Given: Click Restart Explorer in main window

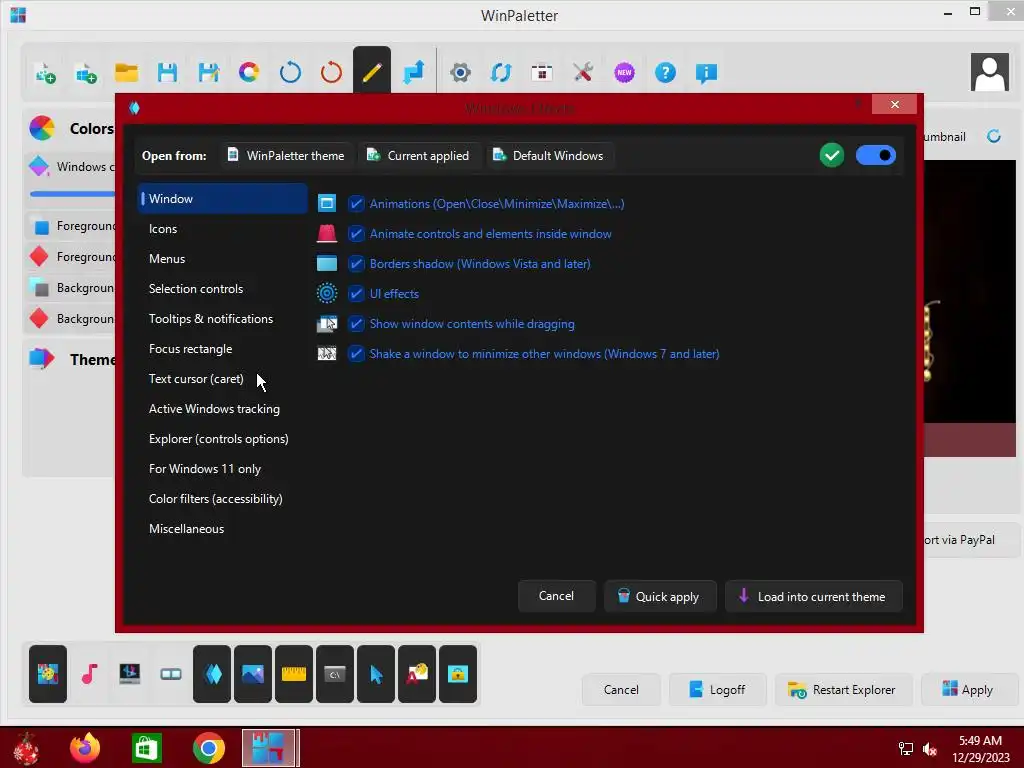Looking at the screenshot, I should (843, 690).
